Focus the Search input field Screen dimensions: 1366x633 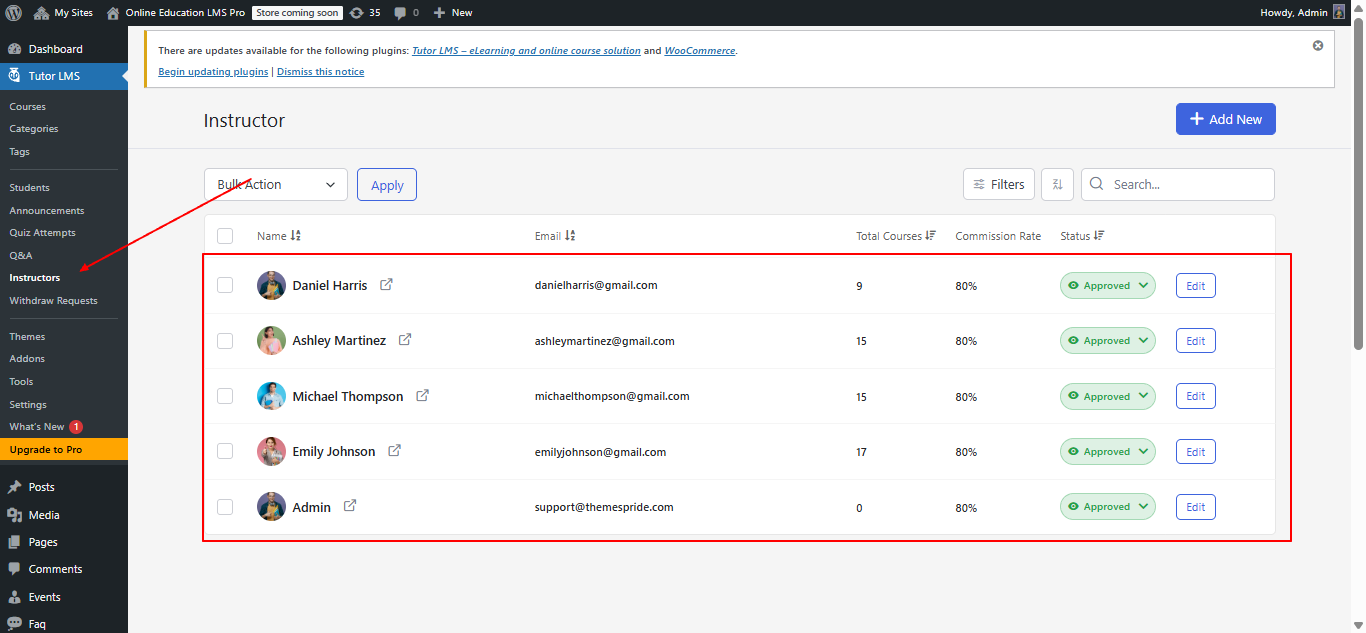coord(1187,185)
